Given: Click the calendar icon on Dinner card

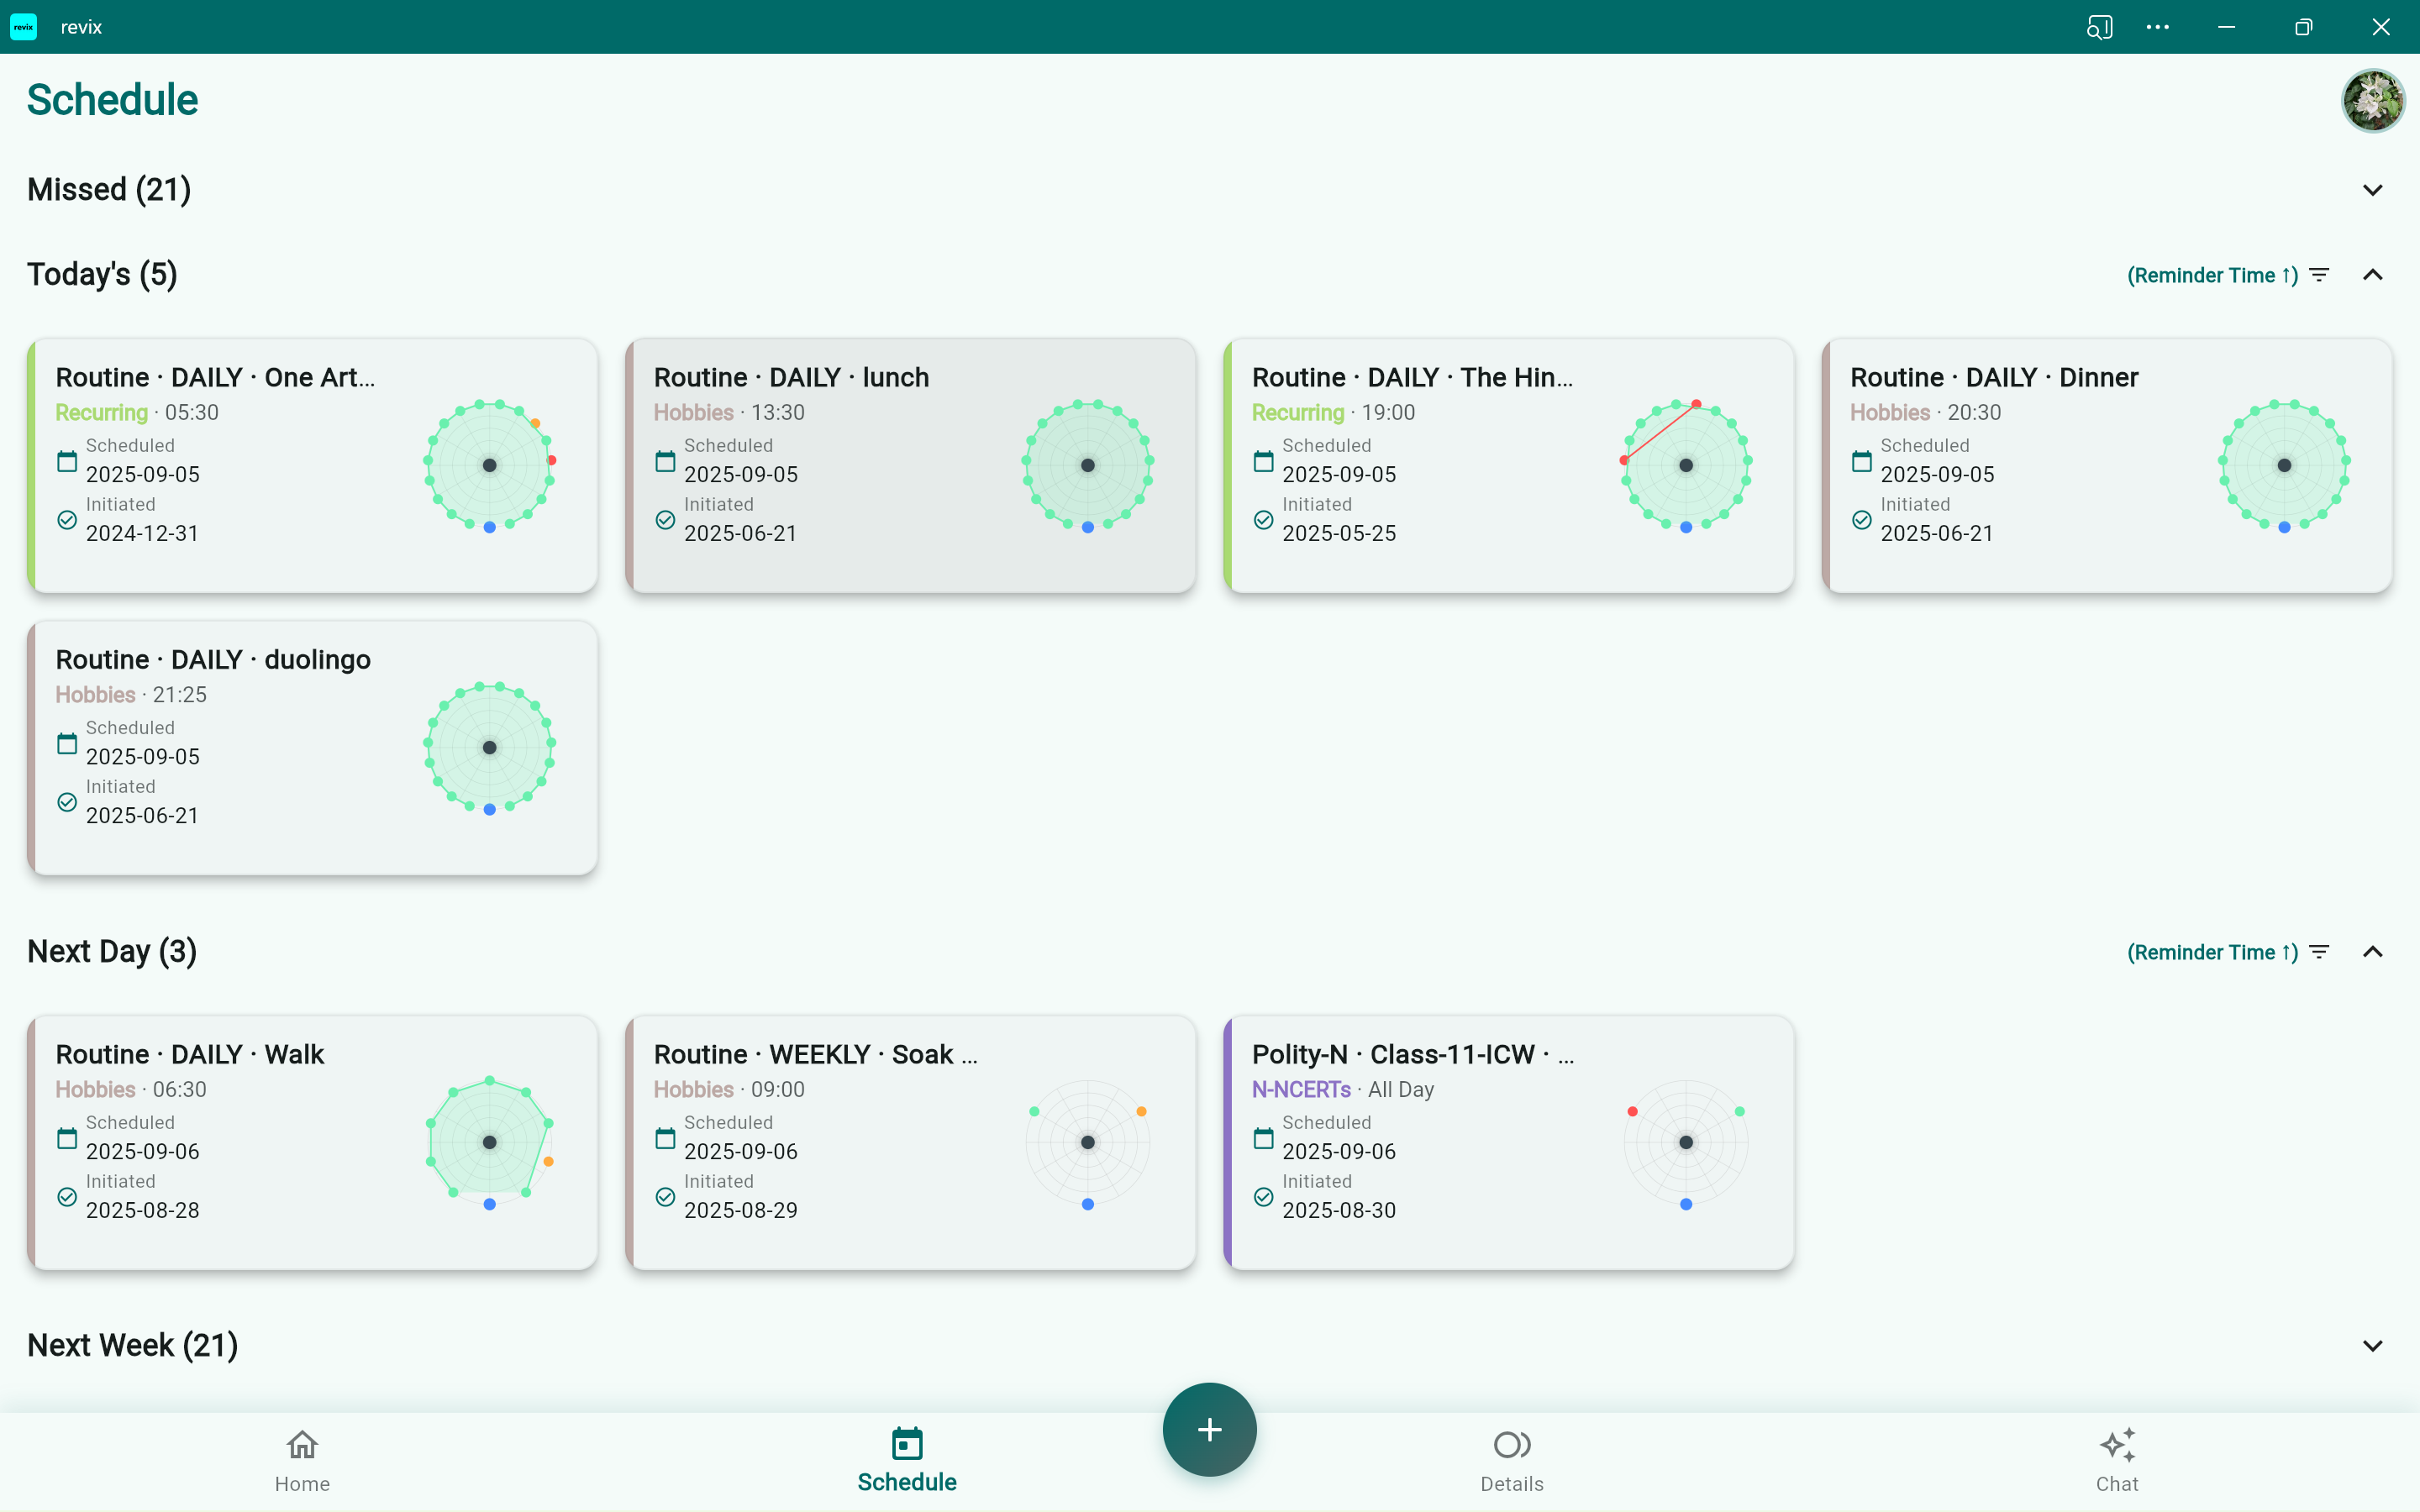Looking at the screenshot, I should 1862,460.
